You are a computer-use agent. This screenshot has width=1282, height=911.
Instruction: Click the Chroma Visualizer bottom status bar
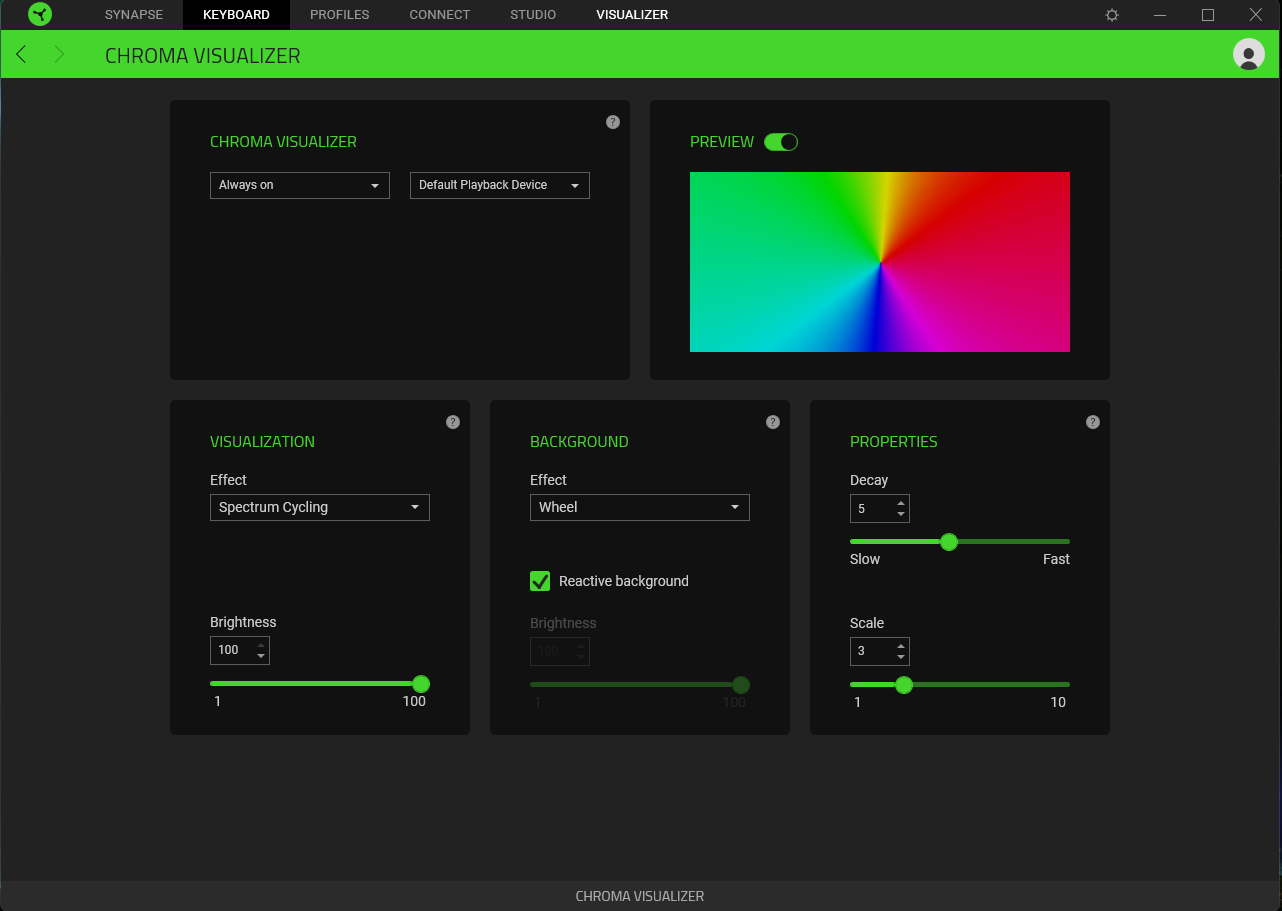click(x=640, y=896)
